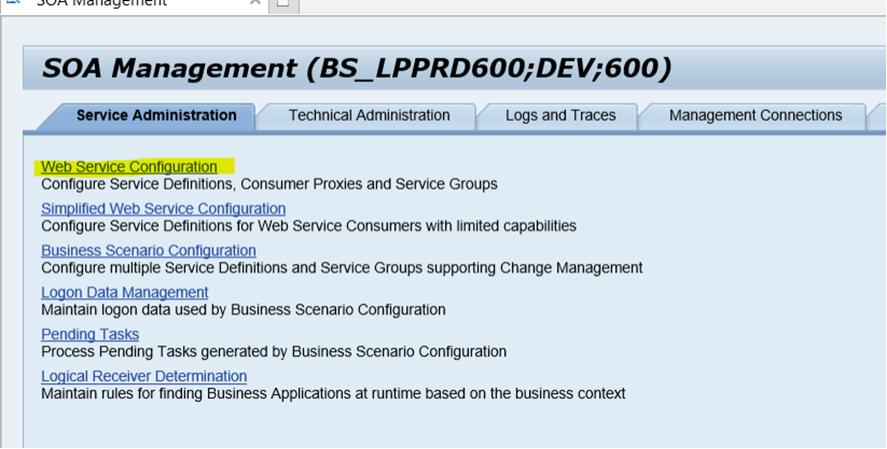This screenshot has width=887, height=449.
Task: Open a new browser tab
Action: point(283,3)
